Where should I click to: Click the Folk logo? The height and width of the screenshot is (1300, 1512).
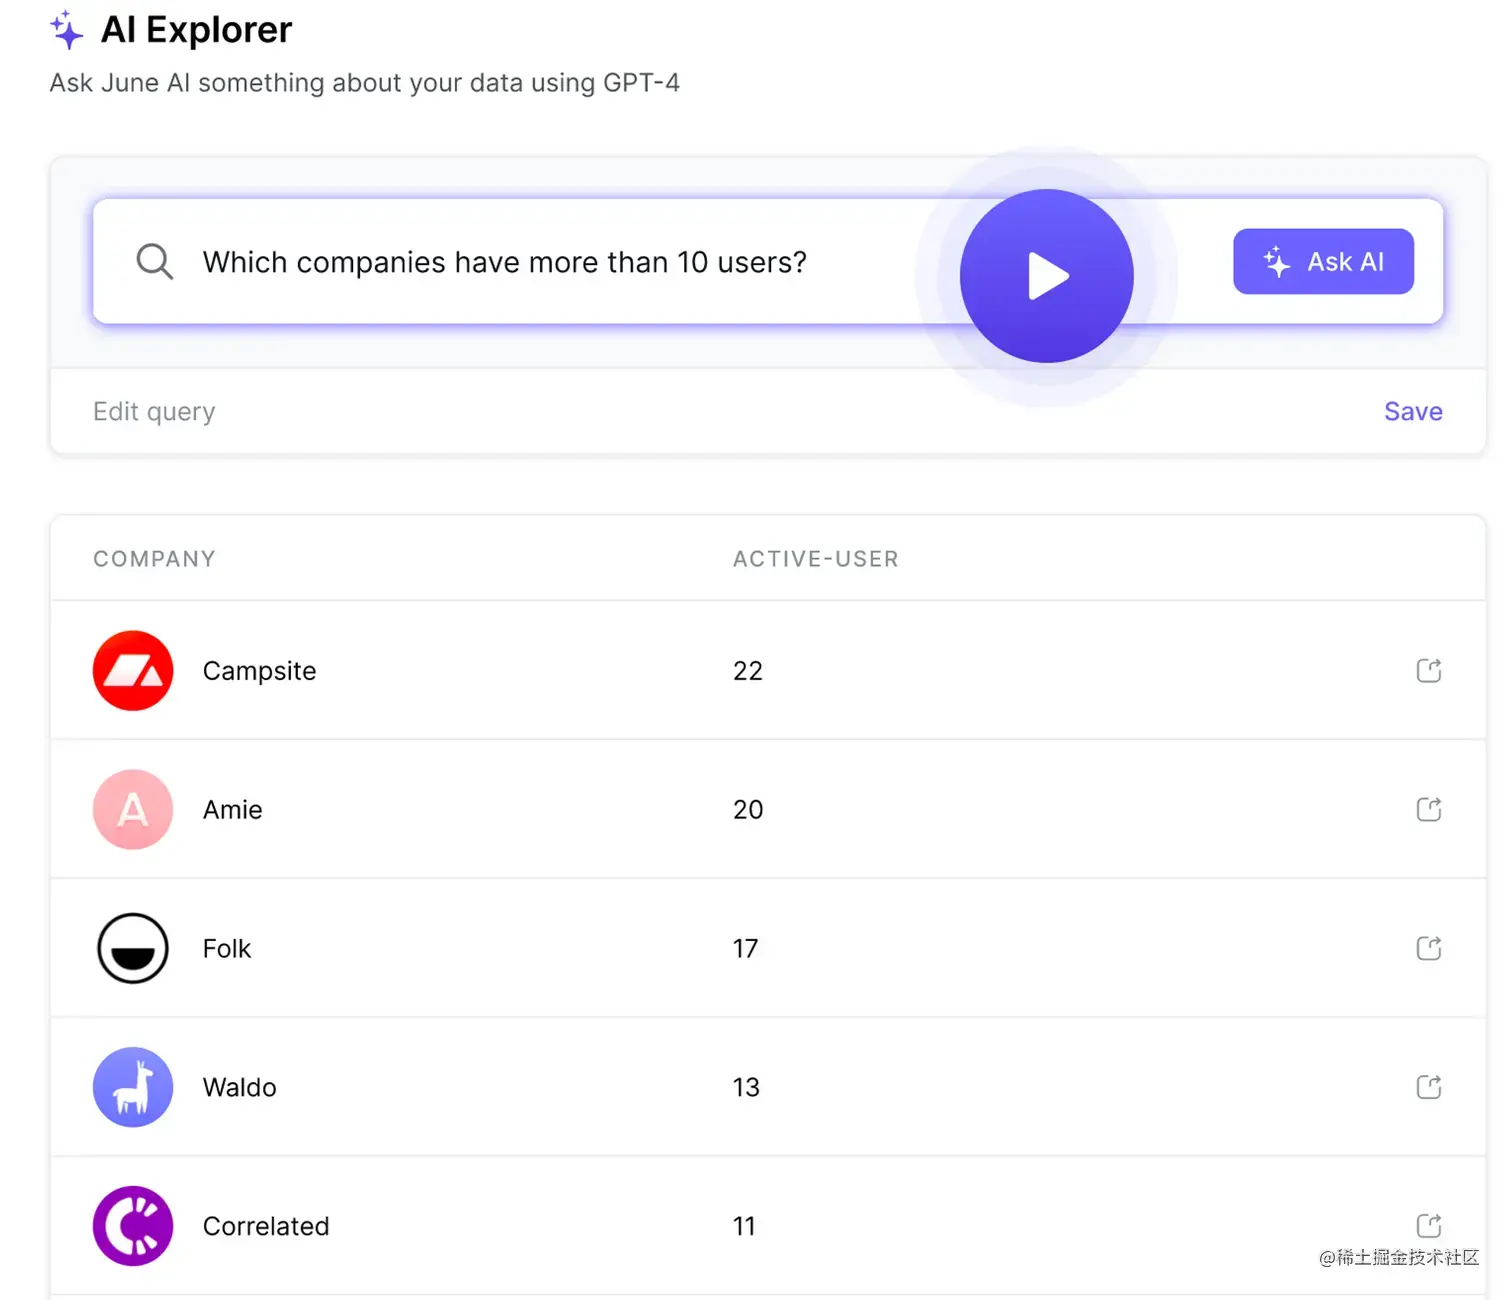(133, 949)
